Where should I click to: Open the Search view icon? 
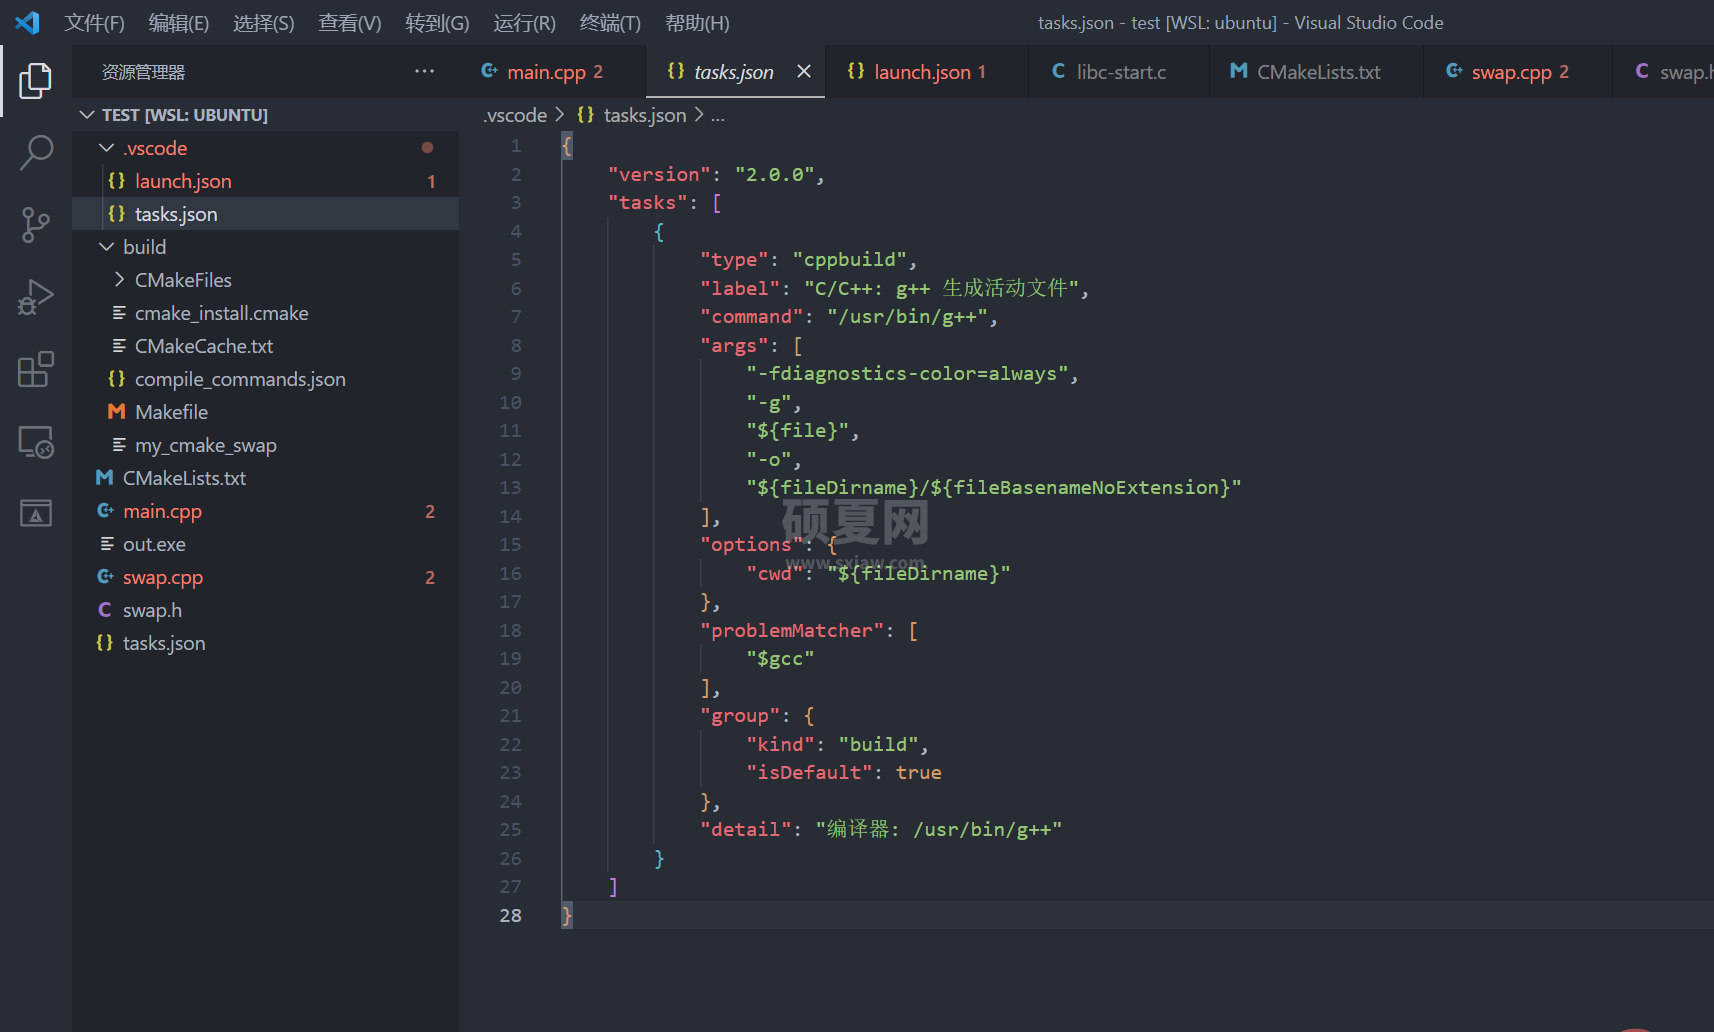point(35,153)
